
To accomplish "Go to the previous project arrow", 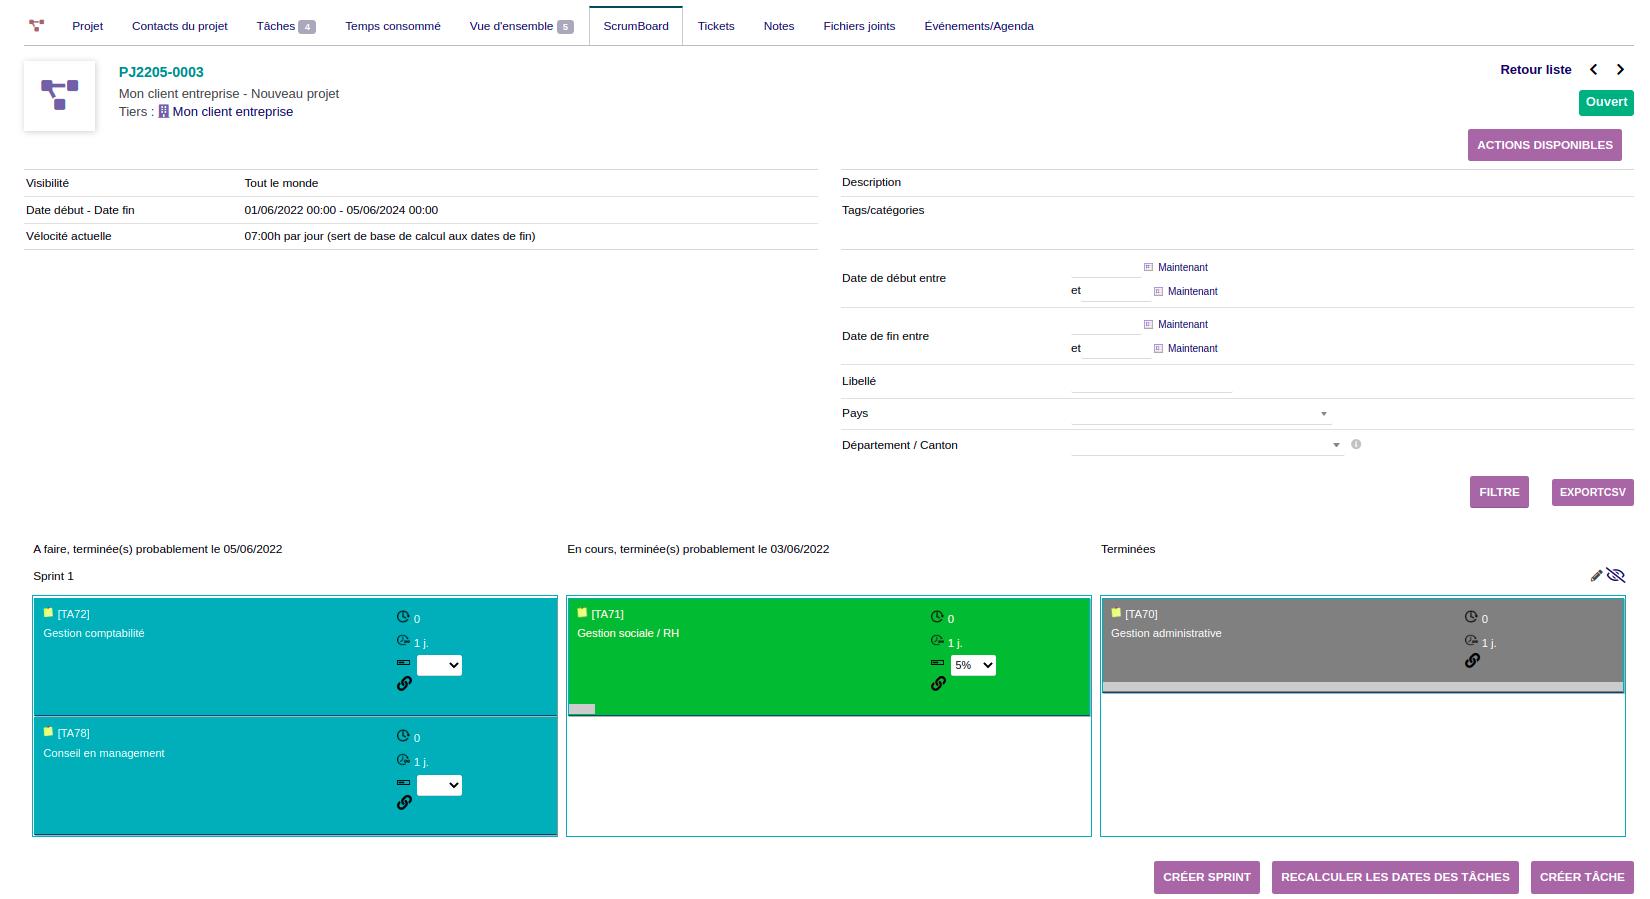I will pyautogui.click(x=1594, y=70).
